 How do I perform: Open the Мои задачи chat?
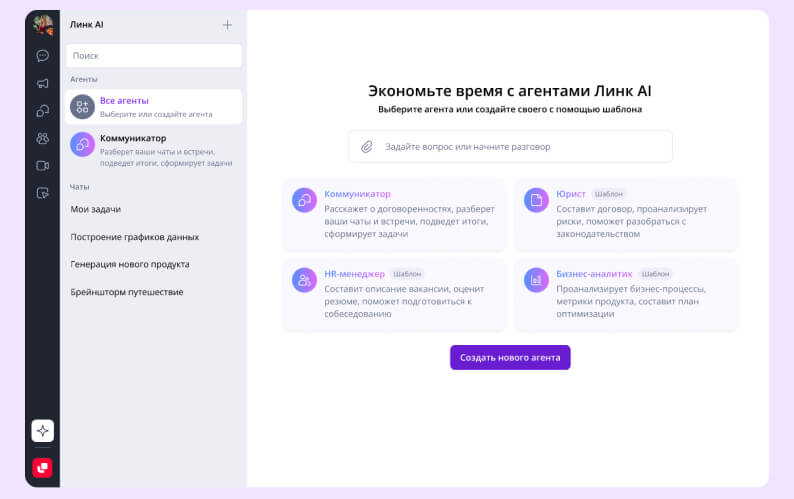coord(96,209)
